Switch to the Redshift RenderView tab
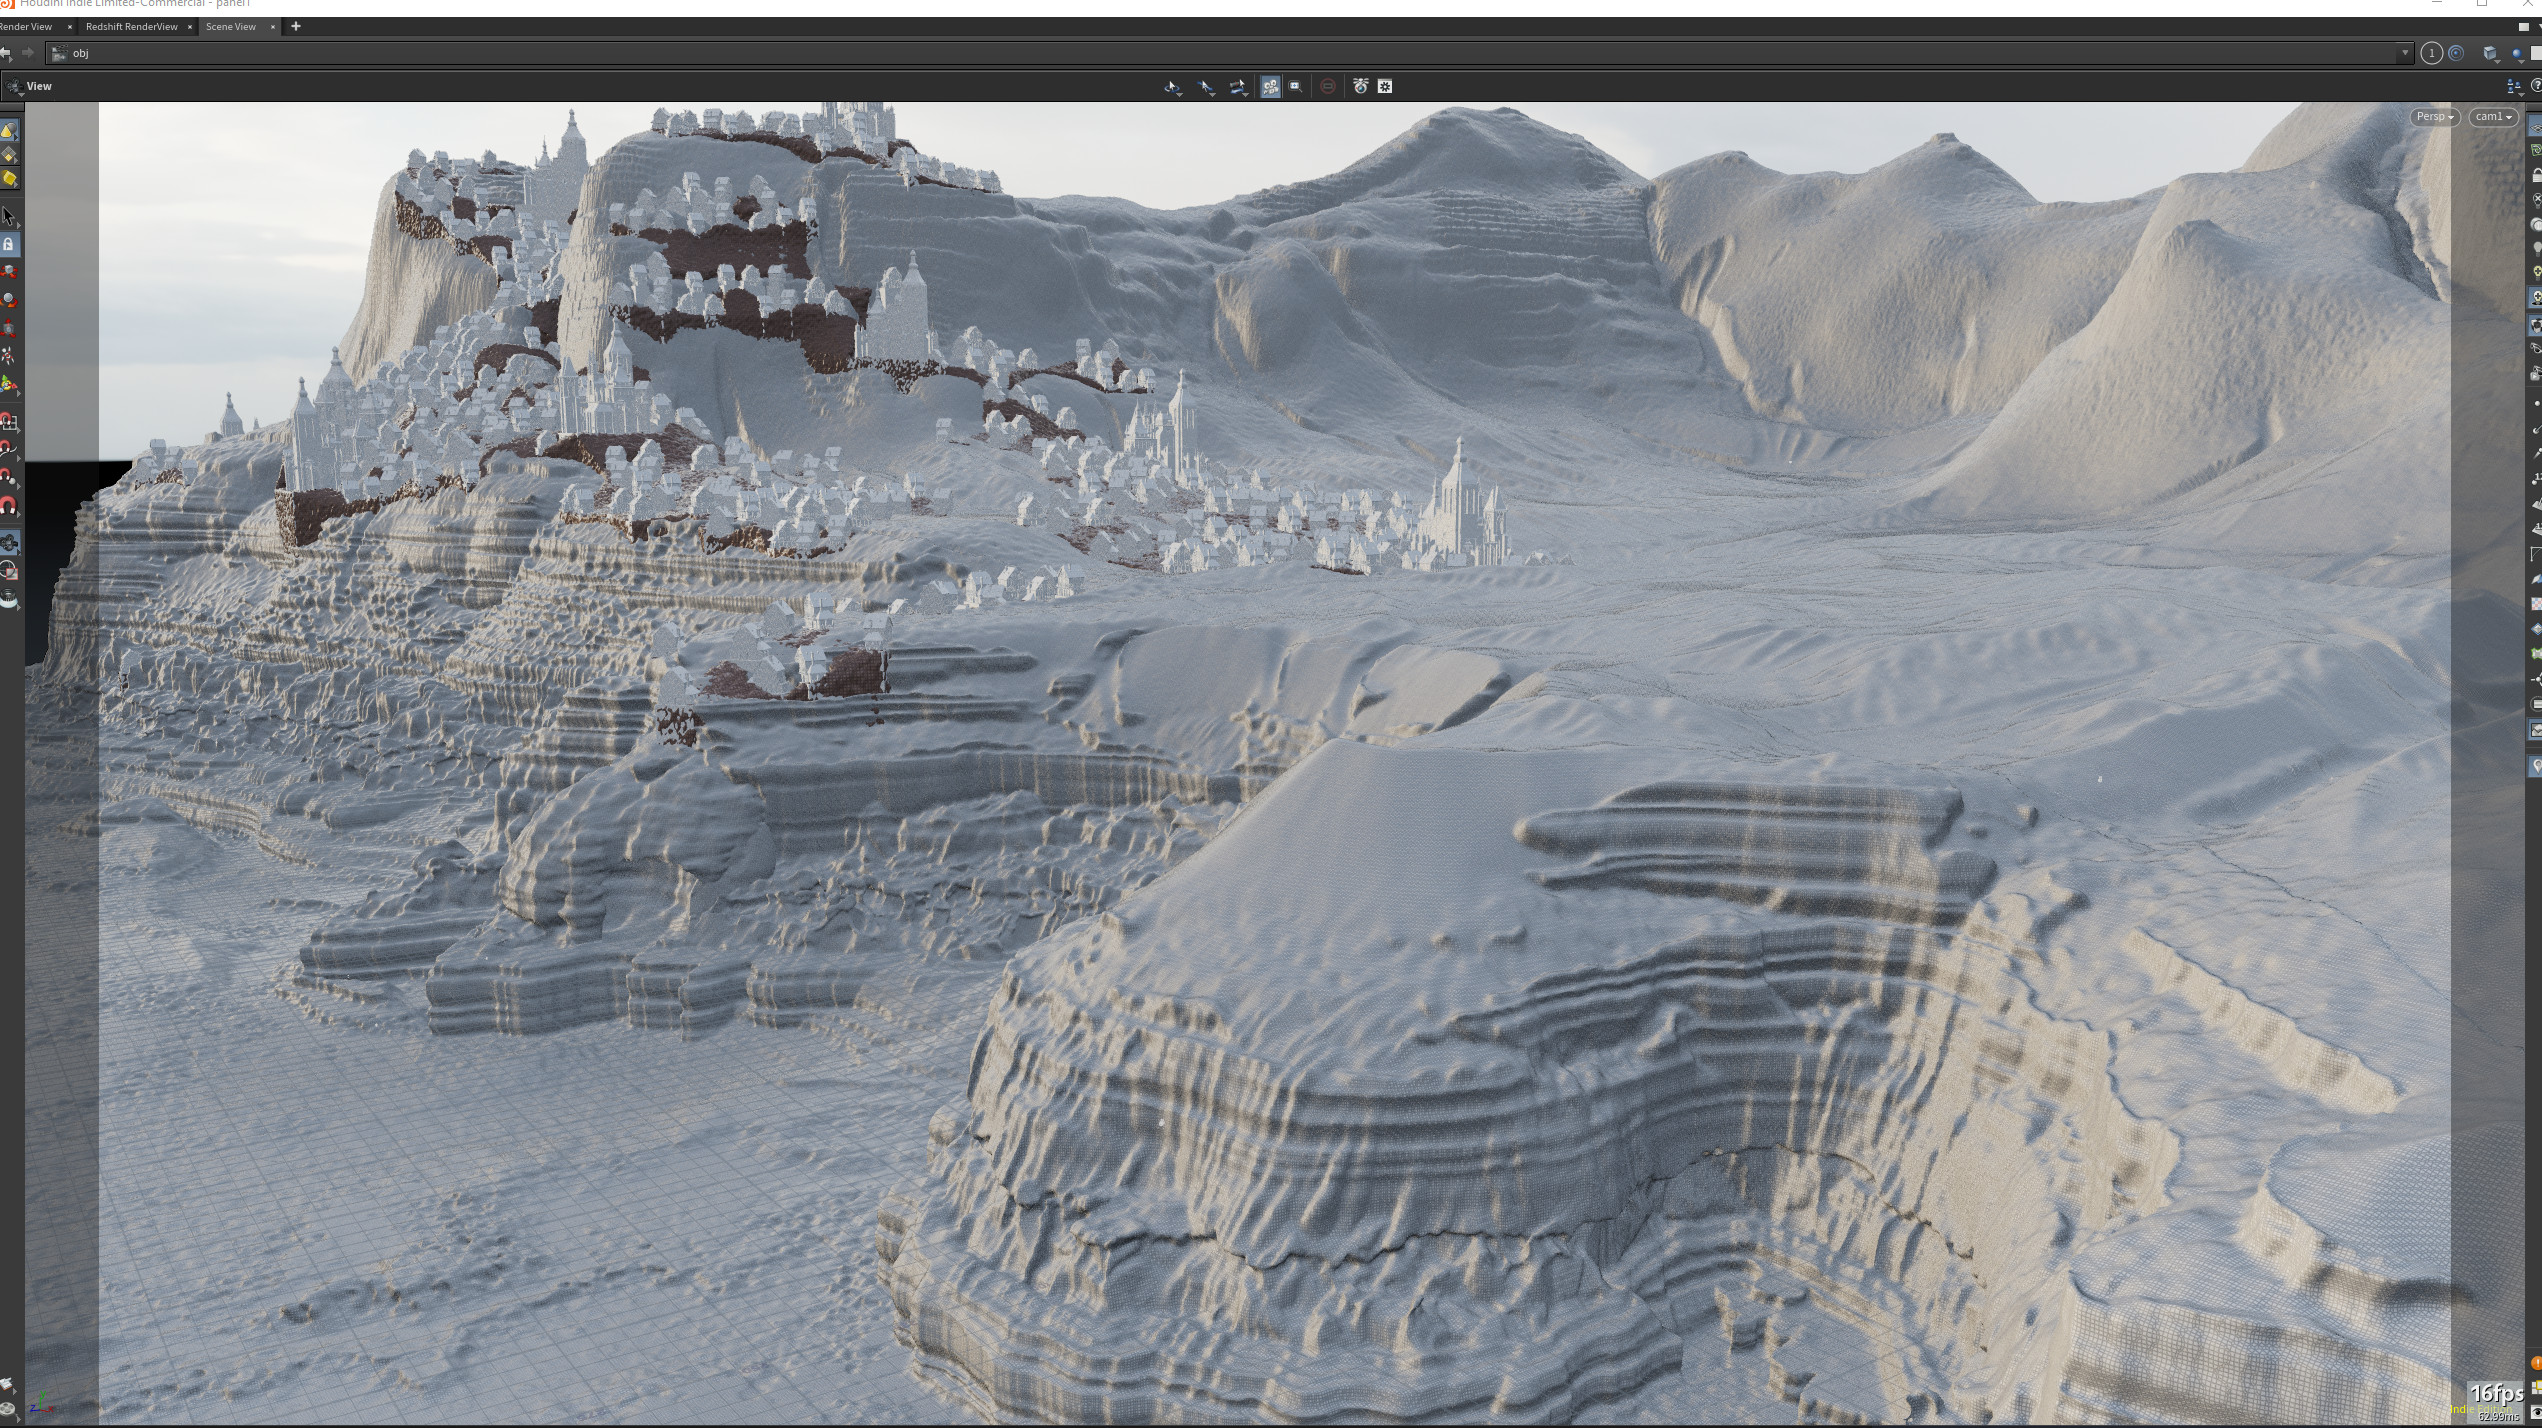The width and height of the screenshot is (2542, 1428). click(x=131, y=27)
